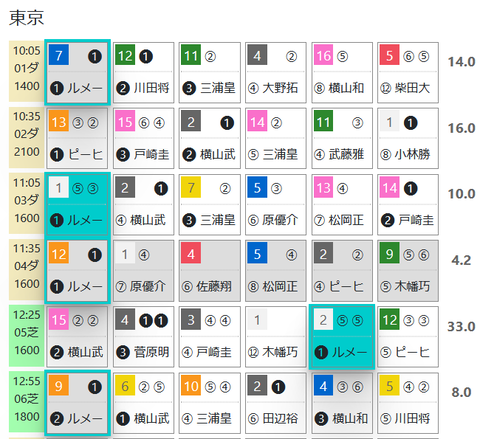Screen dimensions: 480x439
Task: Select horse 2 ピーヒ card in race 04
Action: point(342,271)
